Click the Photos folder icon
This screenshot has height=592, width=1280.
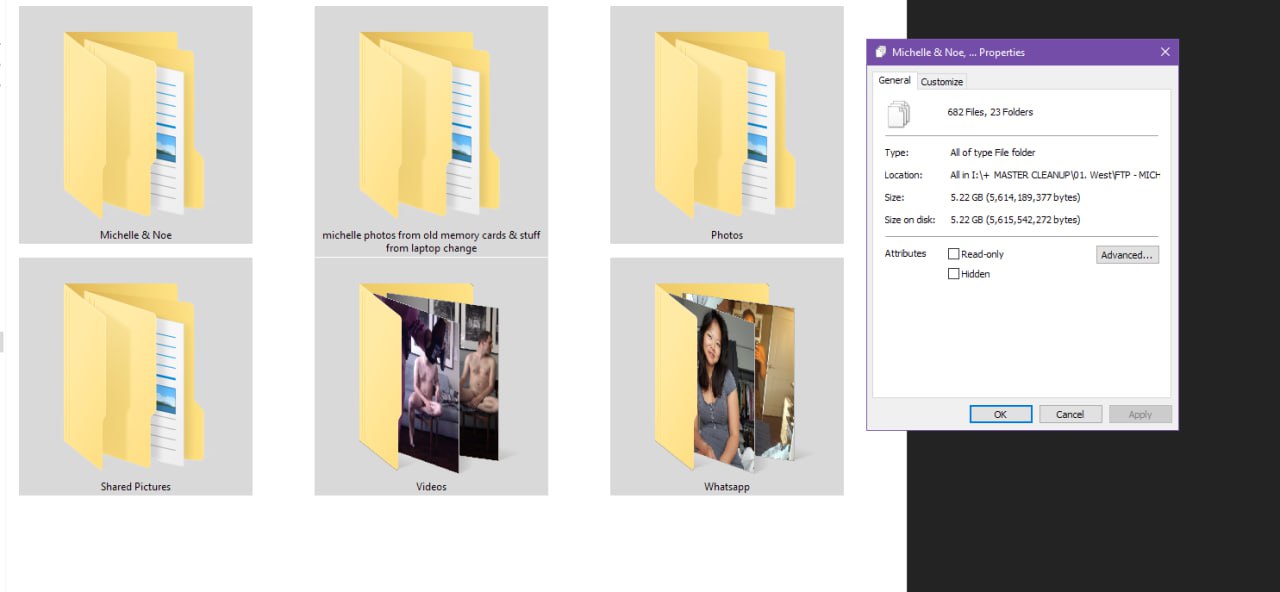tap(727, 125)
